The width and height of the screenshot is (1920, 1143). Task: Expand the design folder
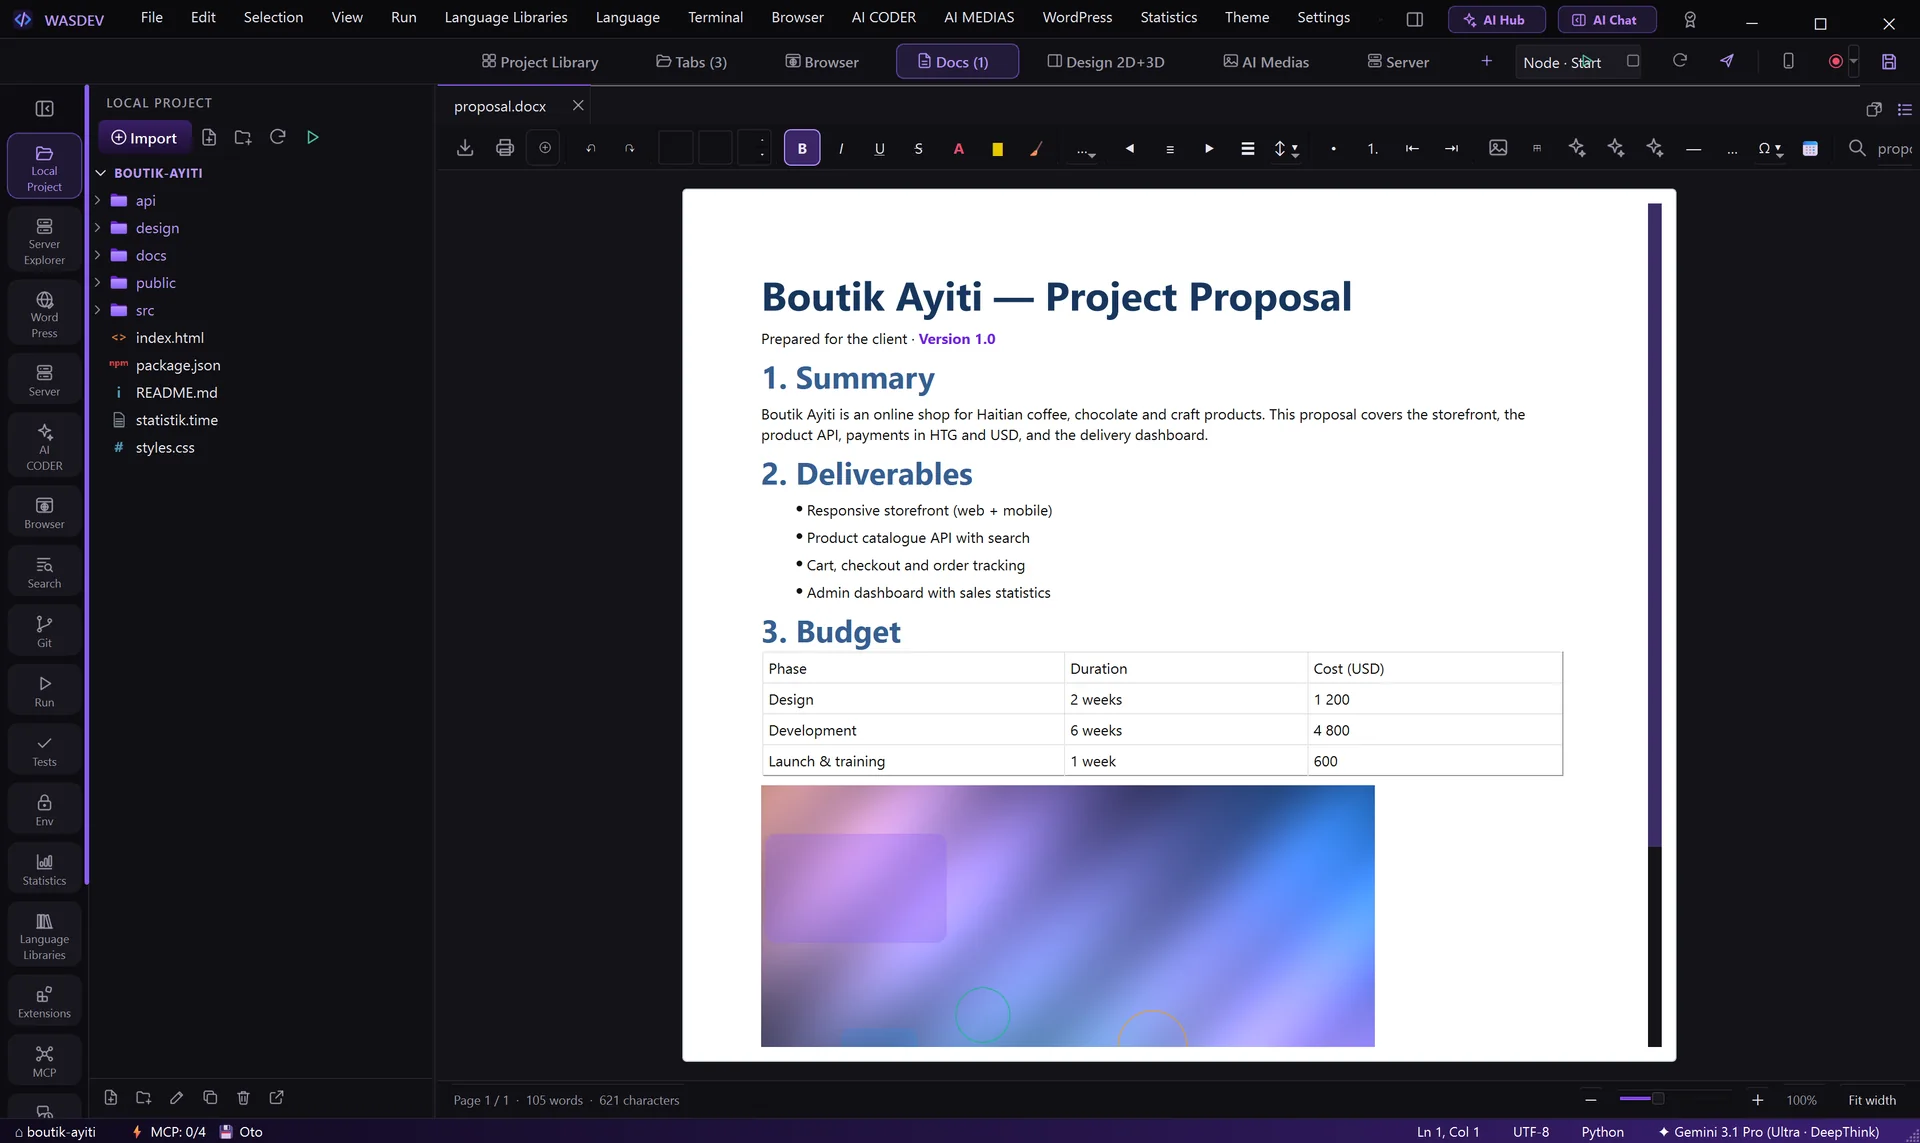click(x=98, y=228)
